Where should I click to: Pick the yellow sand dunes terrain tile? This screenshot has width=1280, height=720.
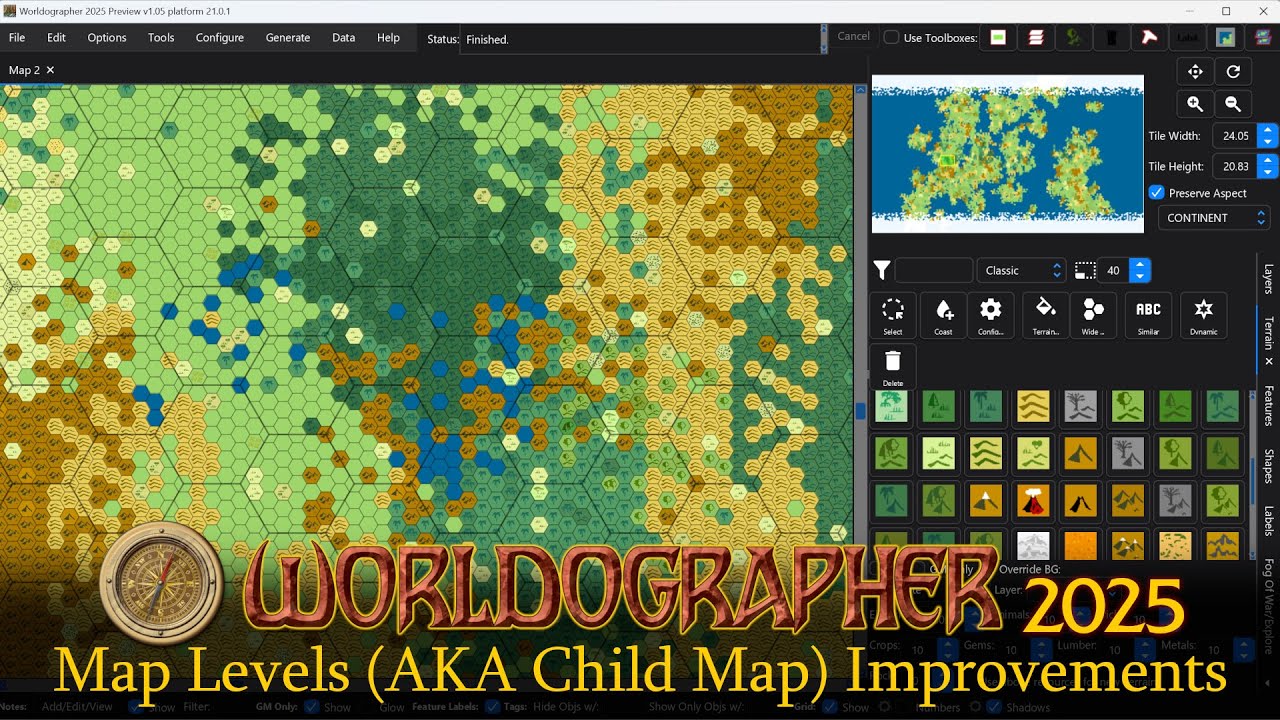pyautogui.click(x=1033, y=406)
